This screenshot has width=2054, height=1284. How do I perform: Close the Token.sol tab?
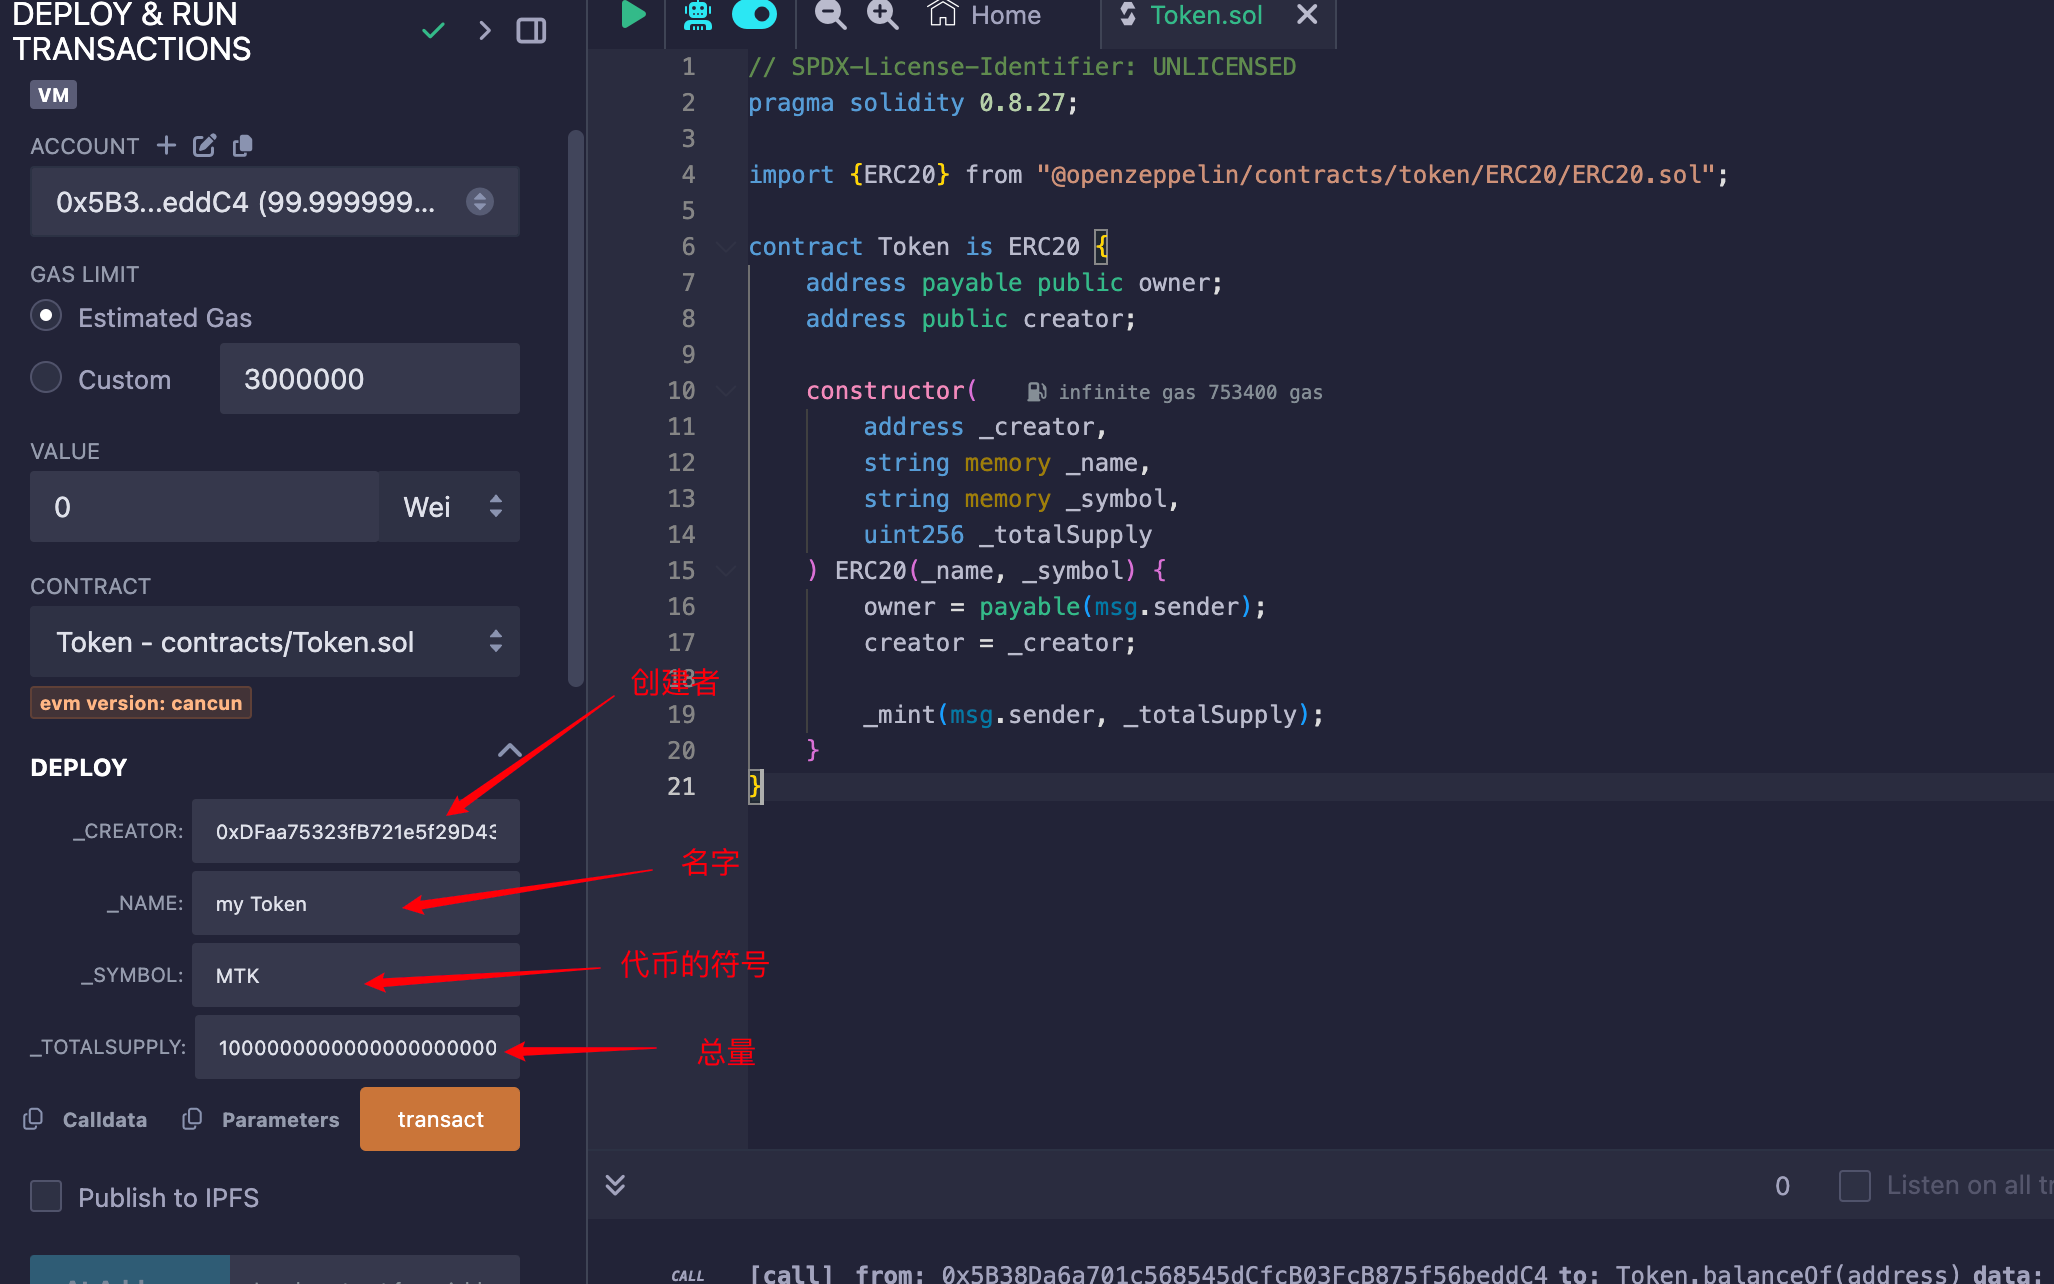point(1307,14)
